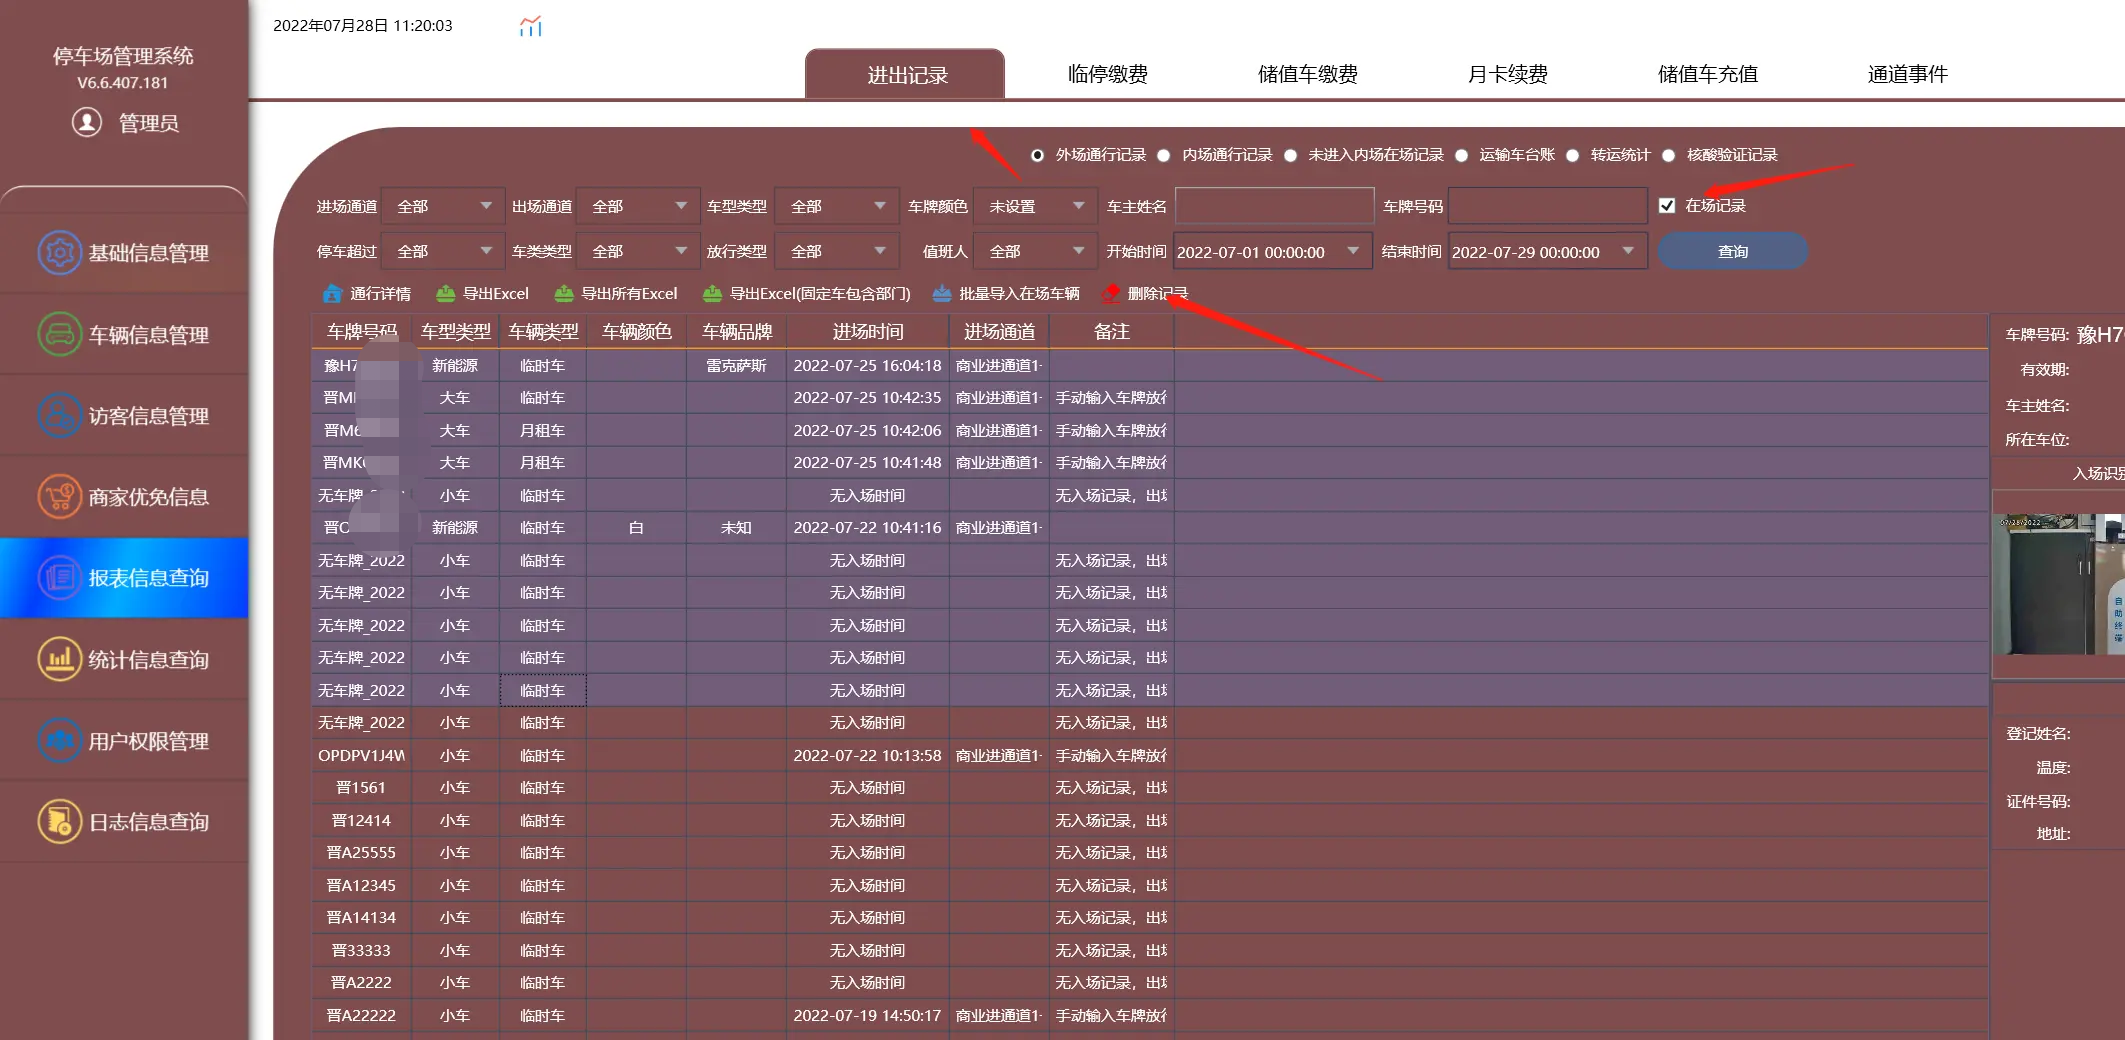Select the 未进入内场在场记录 radio button
Viewport: 2125px width, 1040px height.
click(1290, 155)
